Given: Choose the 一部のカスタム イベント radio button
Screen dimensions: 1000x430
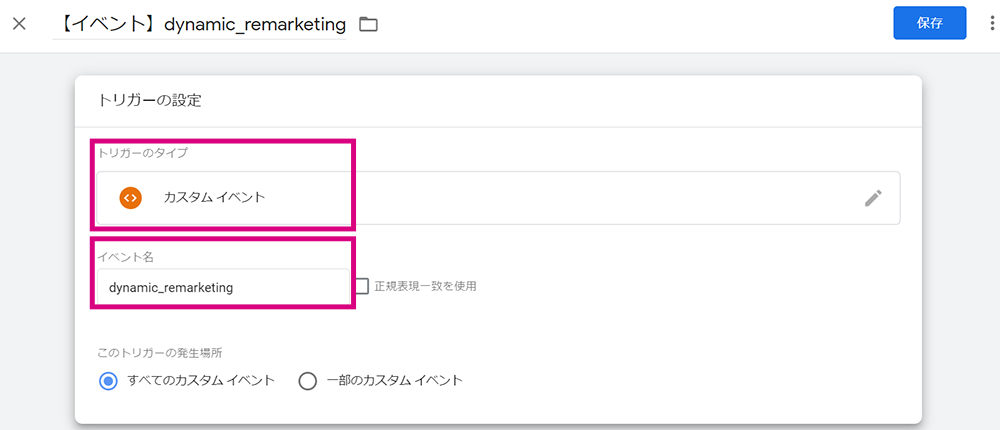Looking at the screenshot, I should coord(307,381).
